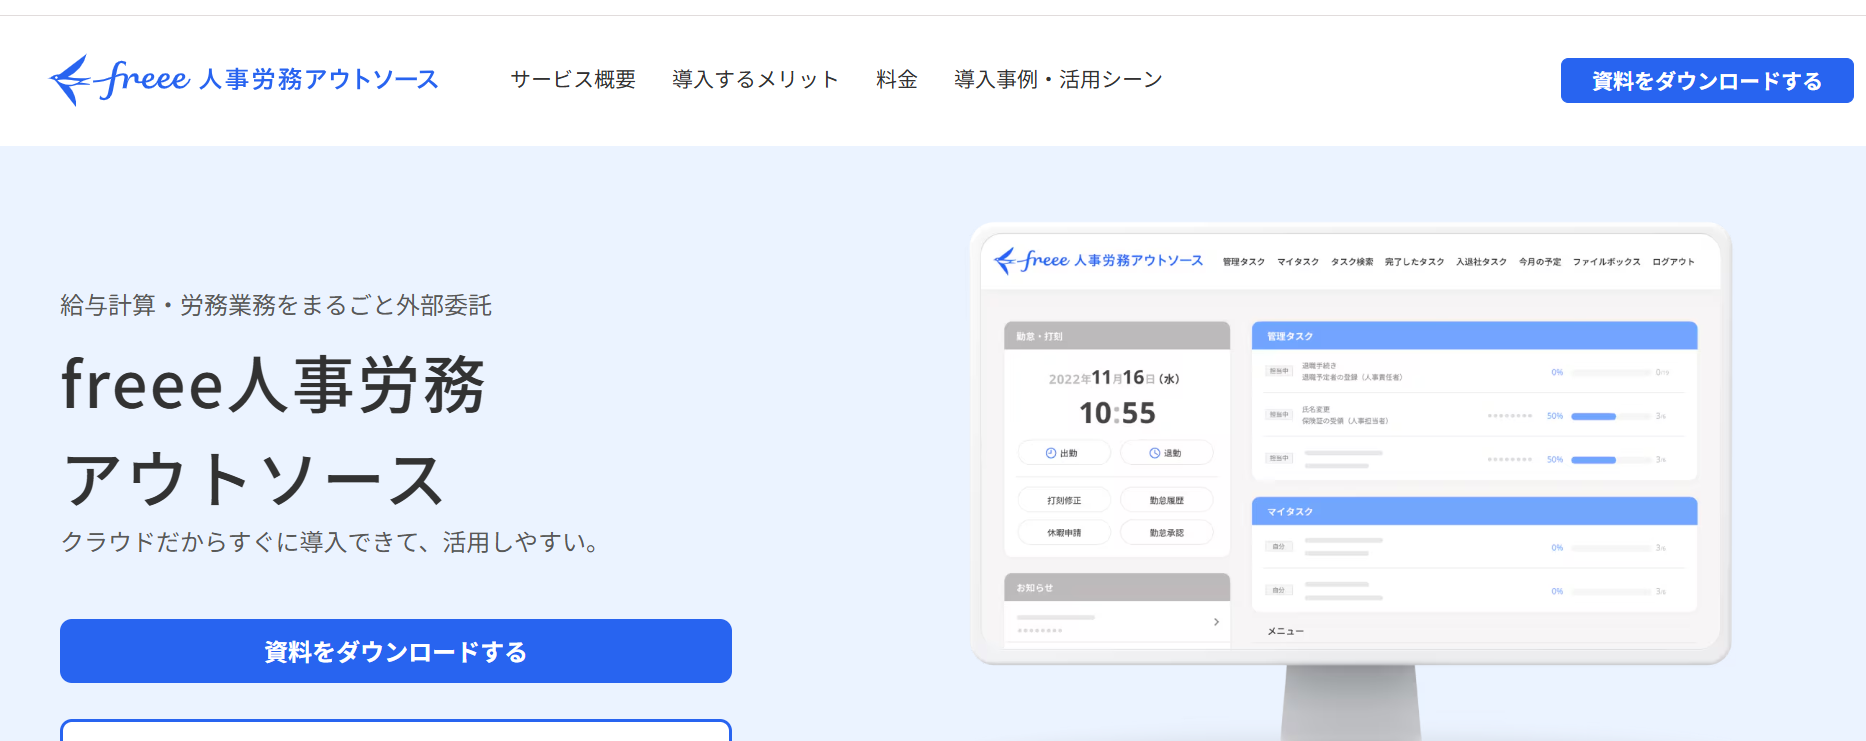The height and width of the screenshot is (741, 1866).
Task: Click the 出勤 clock-in icon button
Action: tap(1064, 453)
